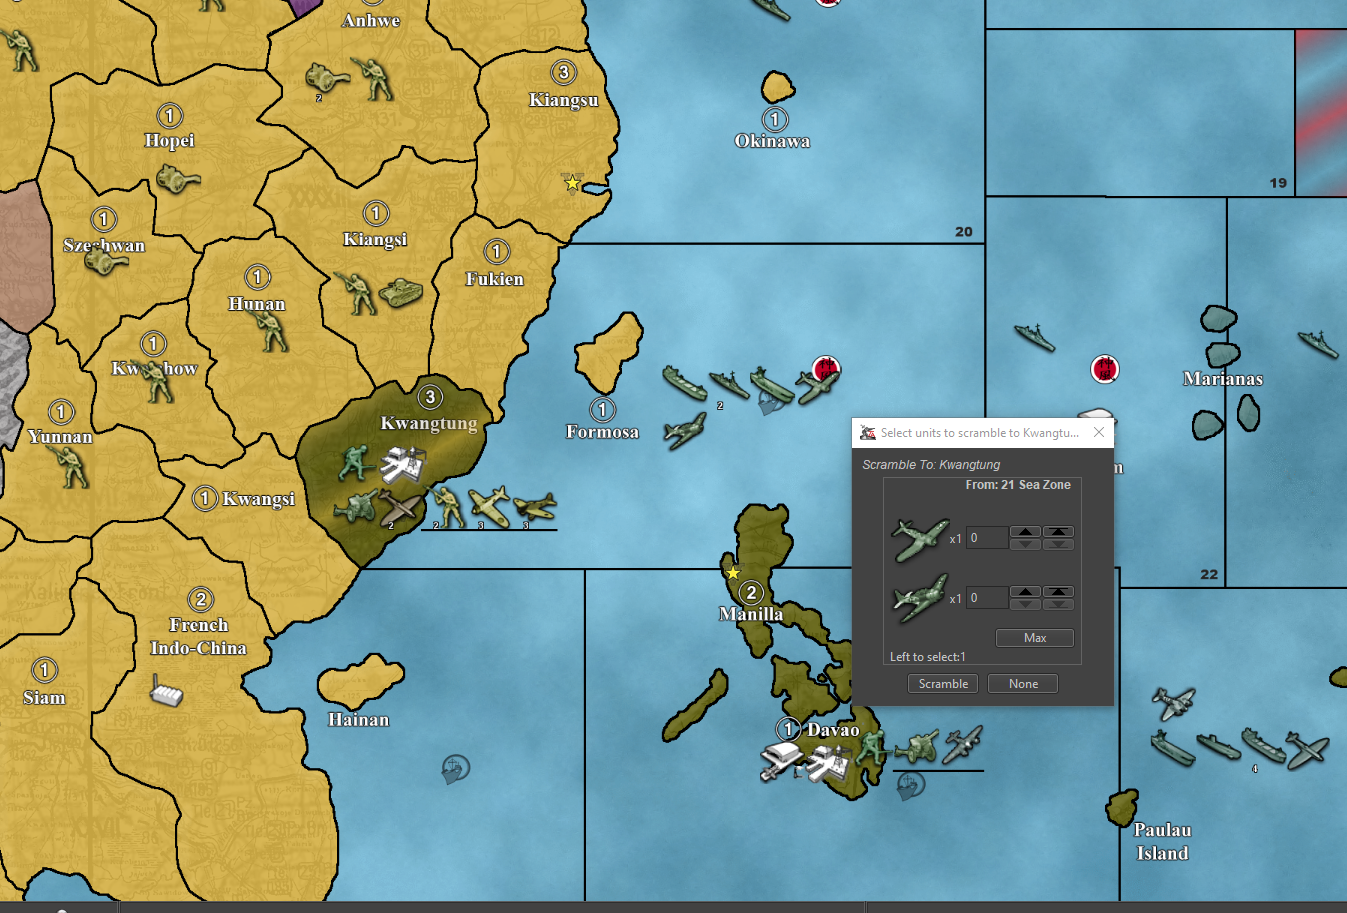Select the white airfield unit in Kwangtung
1347x913 pixels.
(402, 464)
